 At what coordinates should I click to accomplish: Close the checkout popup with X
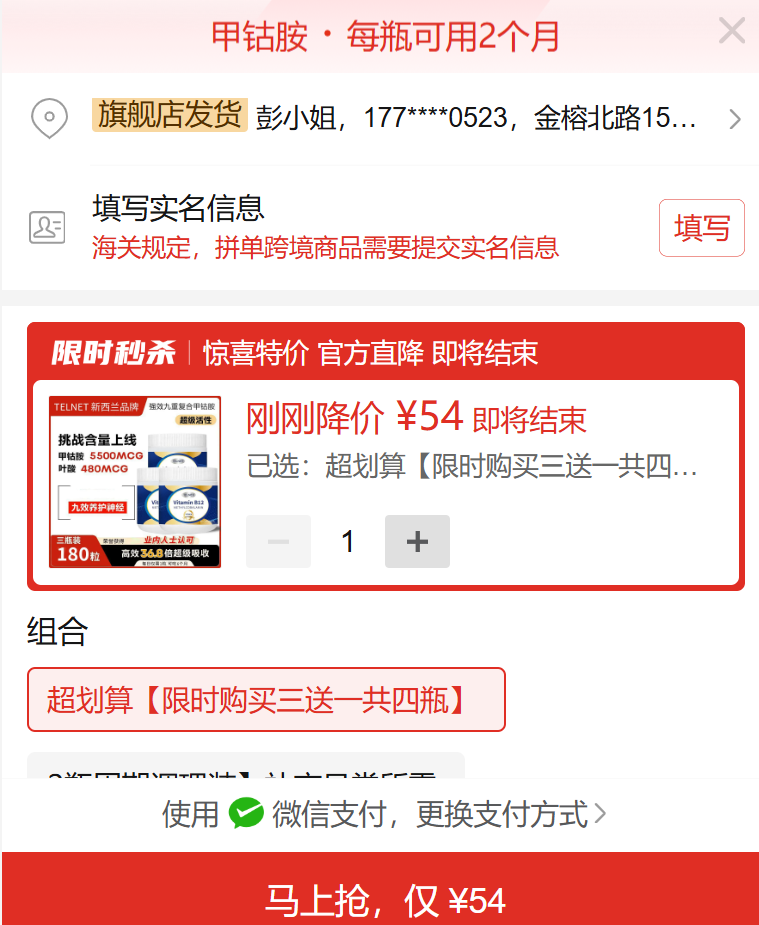pos(731,31)
